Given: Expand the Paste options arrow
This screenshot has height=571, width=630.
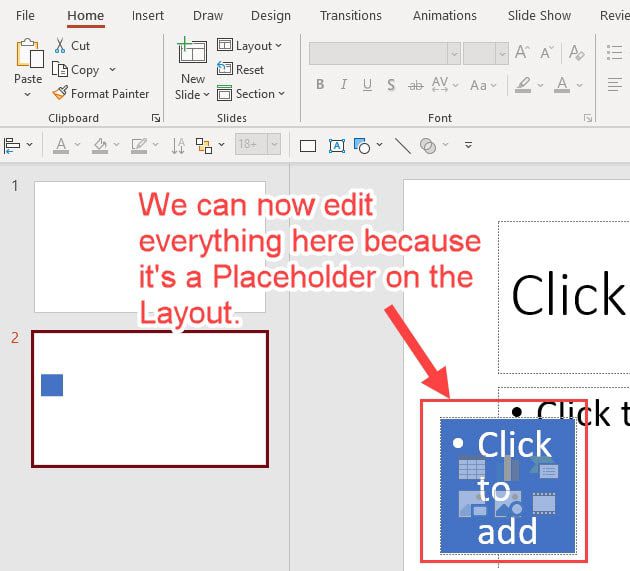Looking at the screenshot, I should coord(27,95).
